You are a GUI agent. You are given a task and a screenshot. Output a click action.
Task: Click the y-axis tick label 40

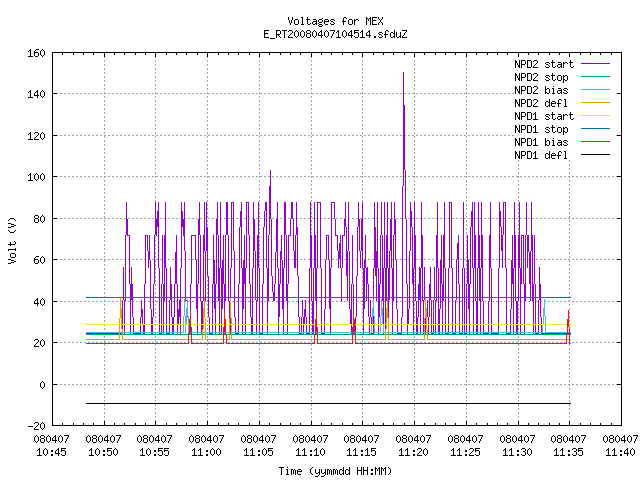[x=39, y=302]
